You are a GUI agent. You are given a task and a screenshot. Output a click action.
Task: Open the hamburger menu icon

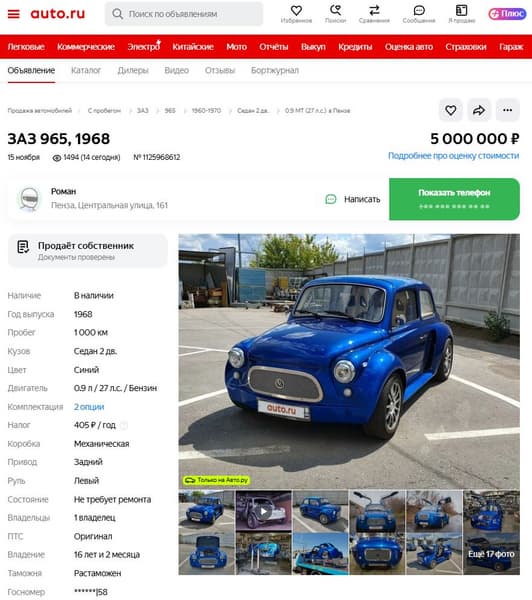coord(13,14)
